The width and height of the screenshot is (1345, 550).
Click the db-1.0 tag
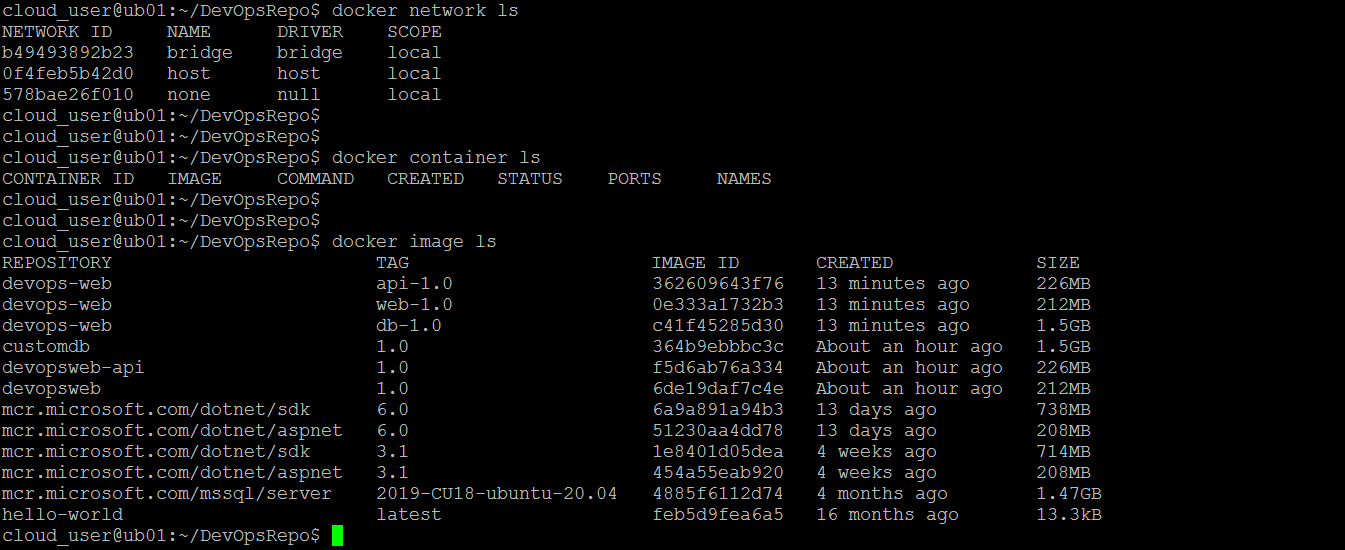point(409,326)
